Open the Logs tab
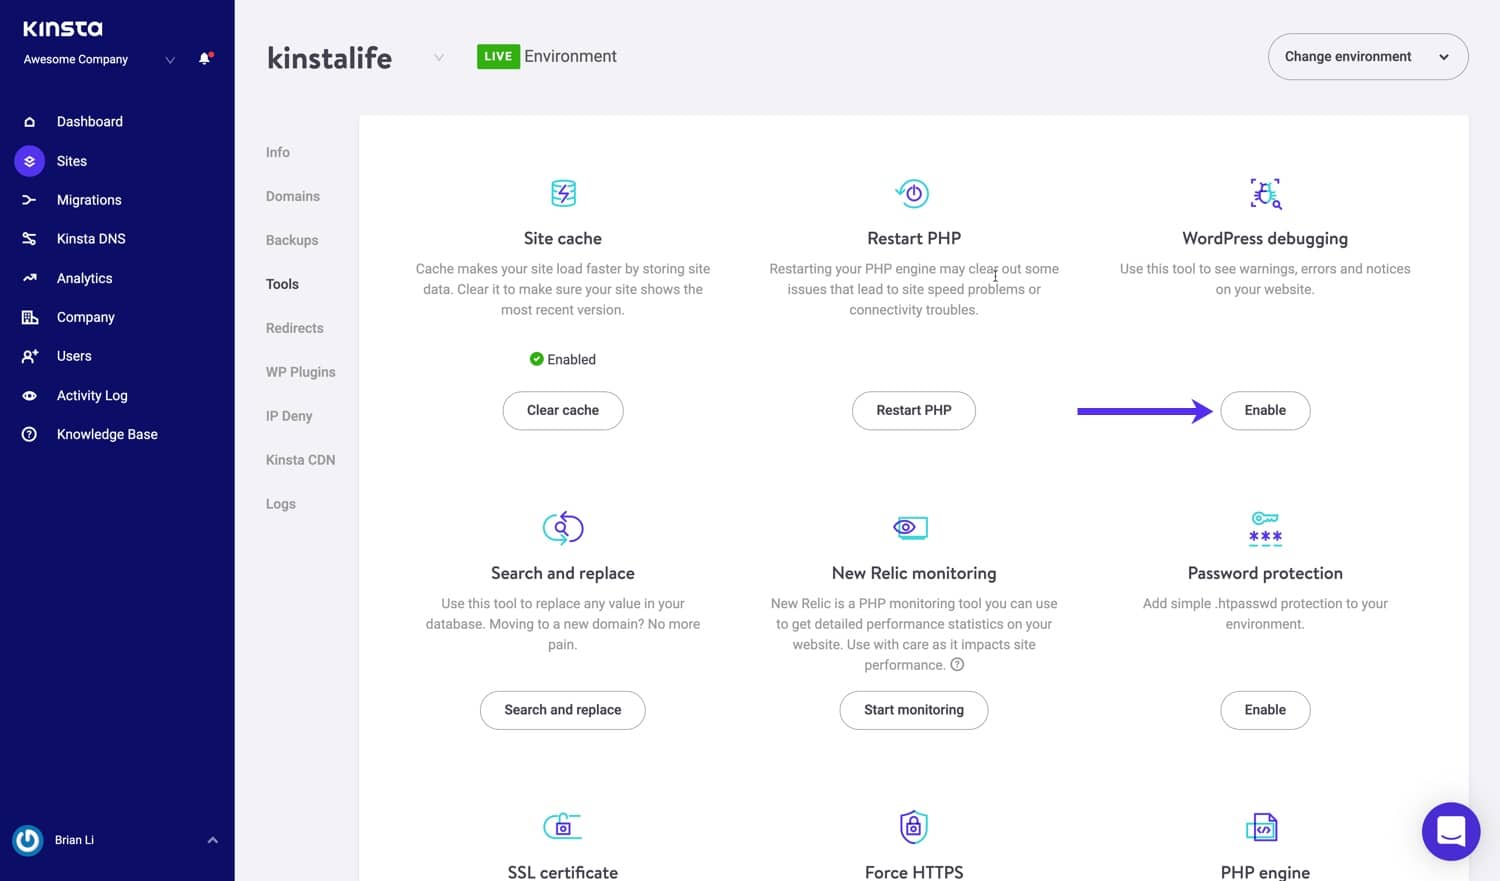Image resolution: width=1500 pixels, height=881 pixels. coord(281,504)
